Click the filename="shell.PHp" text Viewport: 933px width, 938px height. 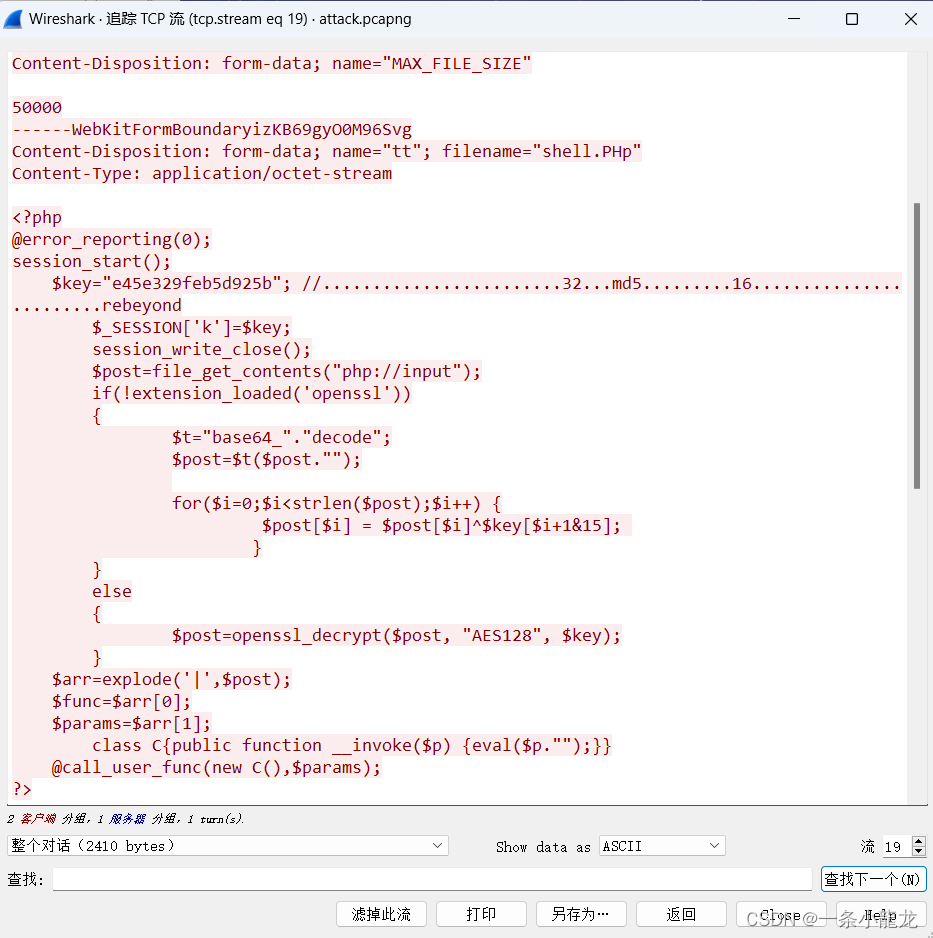(x=541, y=151)
